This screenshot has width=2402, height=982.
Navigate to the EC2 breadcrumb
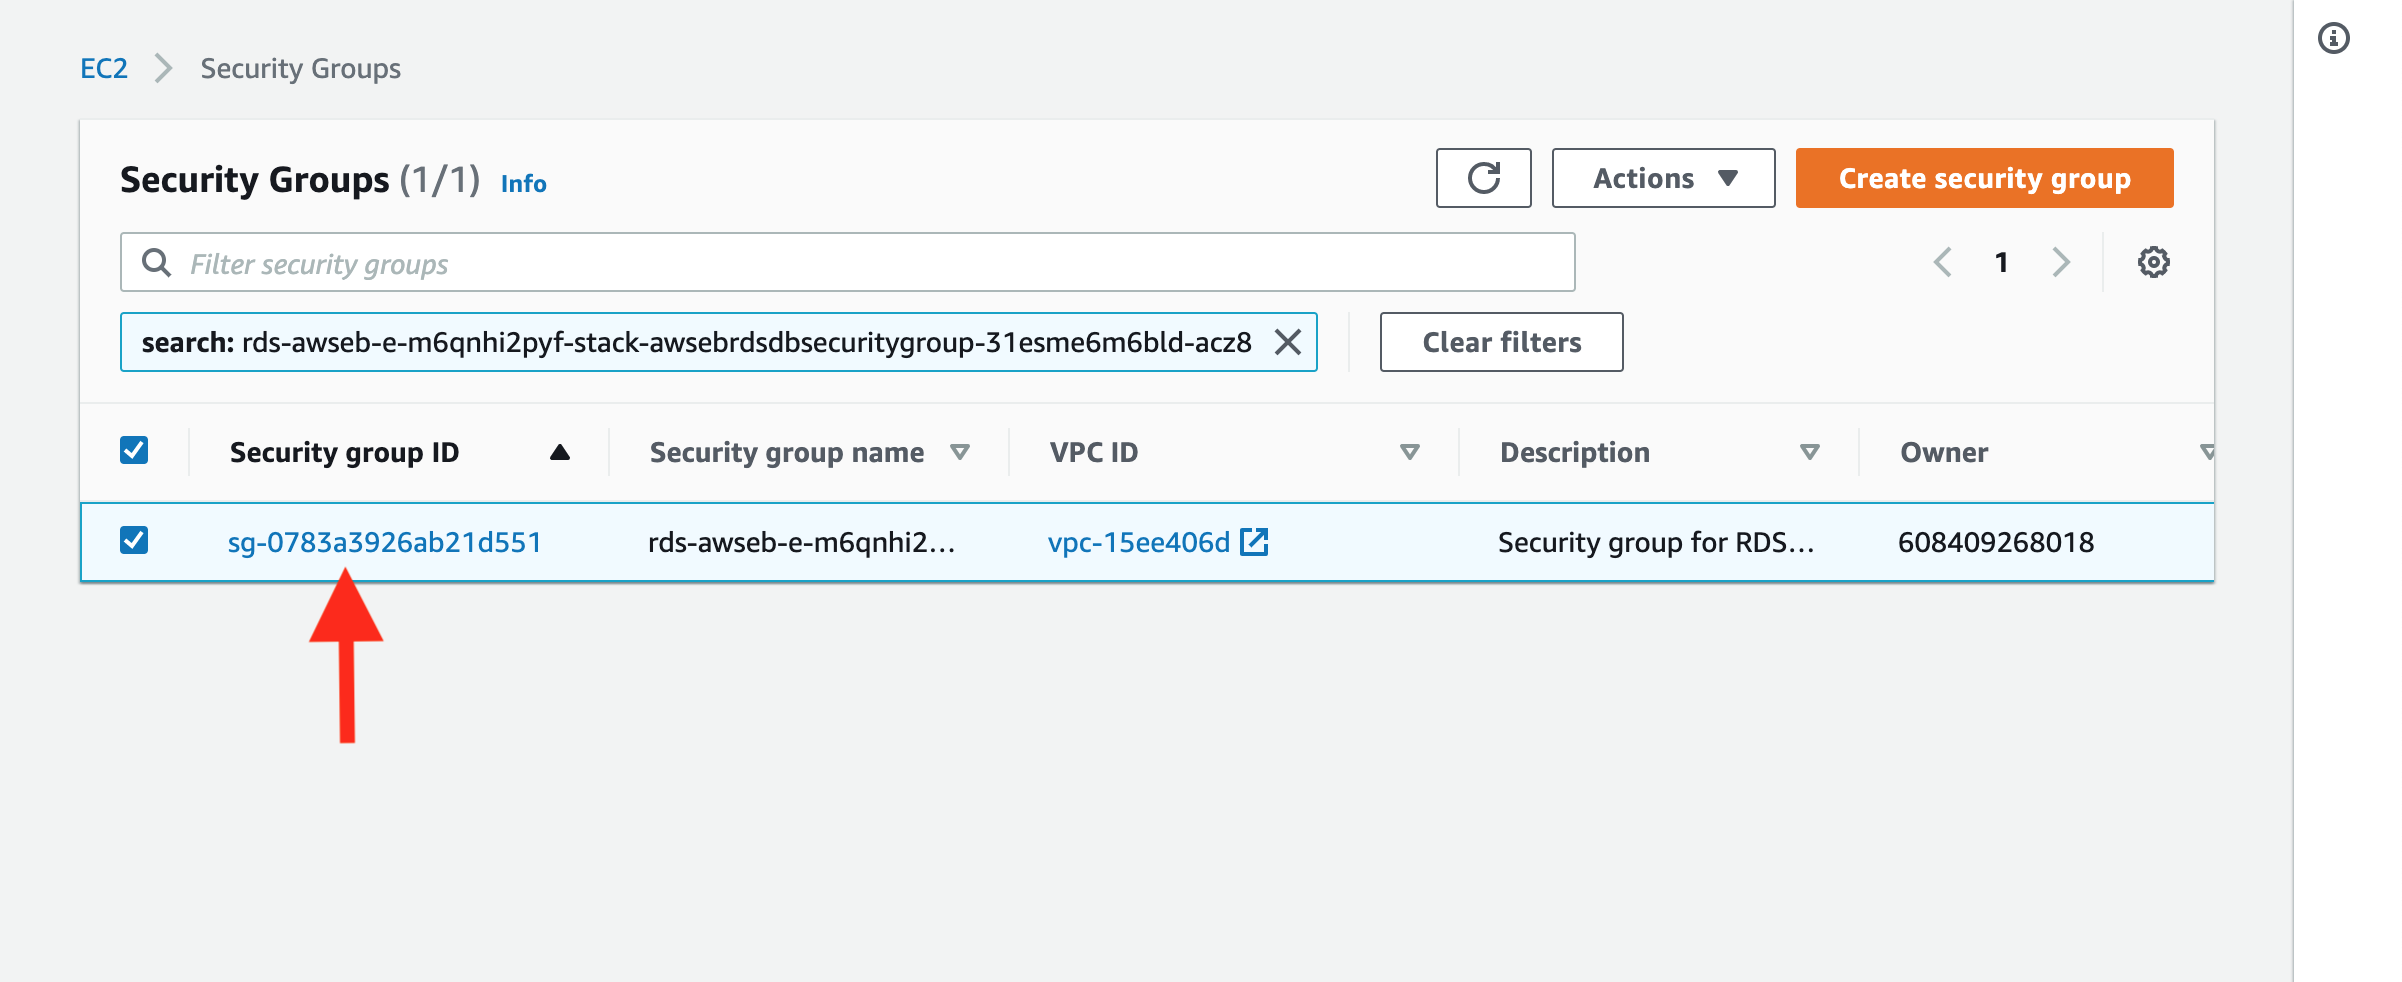(104, 68)
